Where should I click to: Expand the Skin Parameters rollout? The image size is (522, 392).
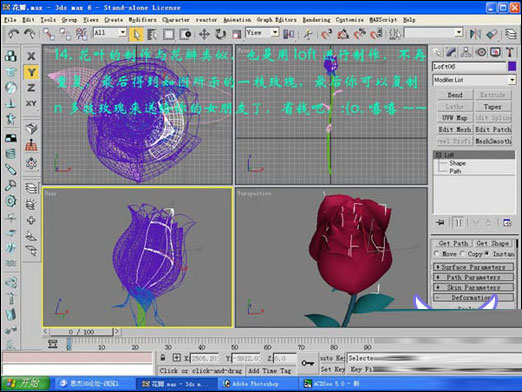pyautogui.click(x=473, y=287)
